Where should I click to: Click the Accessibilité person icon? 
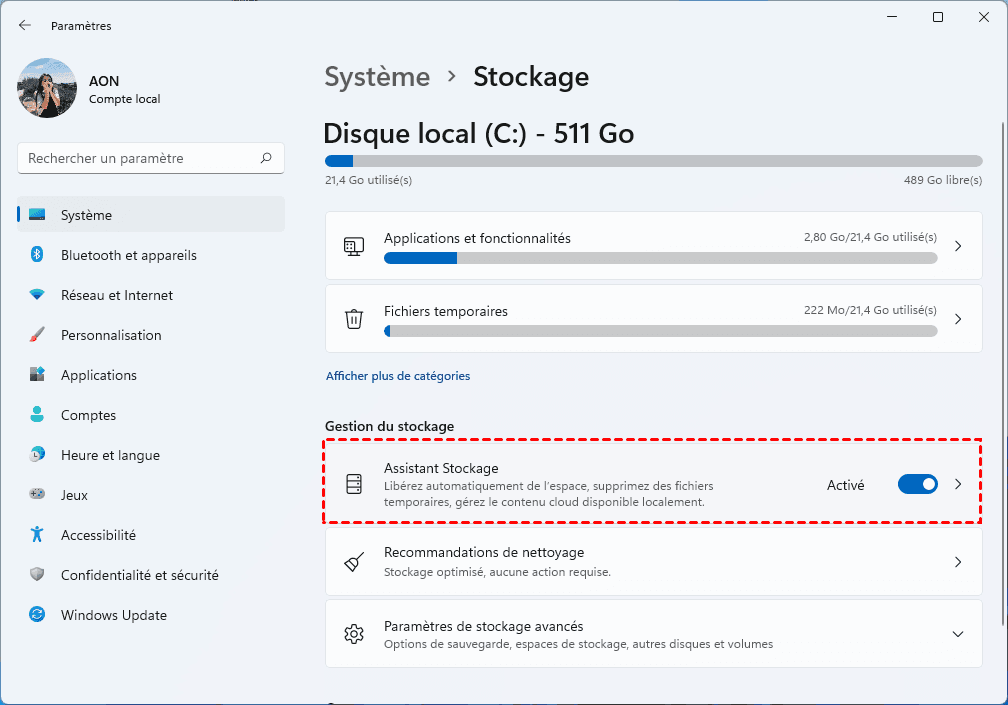tap(37, 535)
